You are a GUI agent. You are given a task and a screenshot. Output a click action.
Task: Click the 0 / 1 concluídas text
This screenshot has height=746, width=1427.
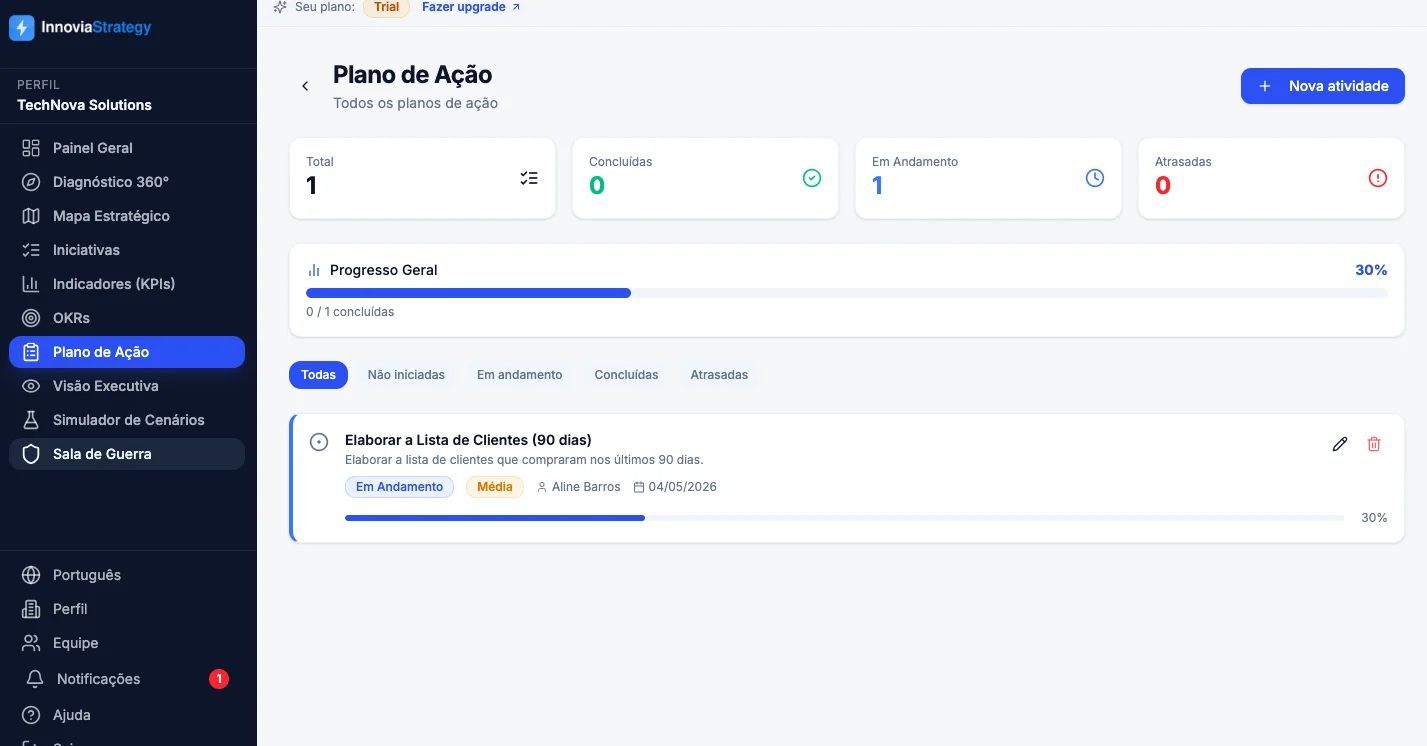click(350, 312)
